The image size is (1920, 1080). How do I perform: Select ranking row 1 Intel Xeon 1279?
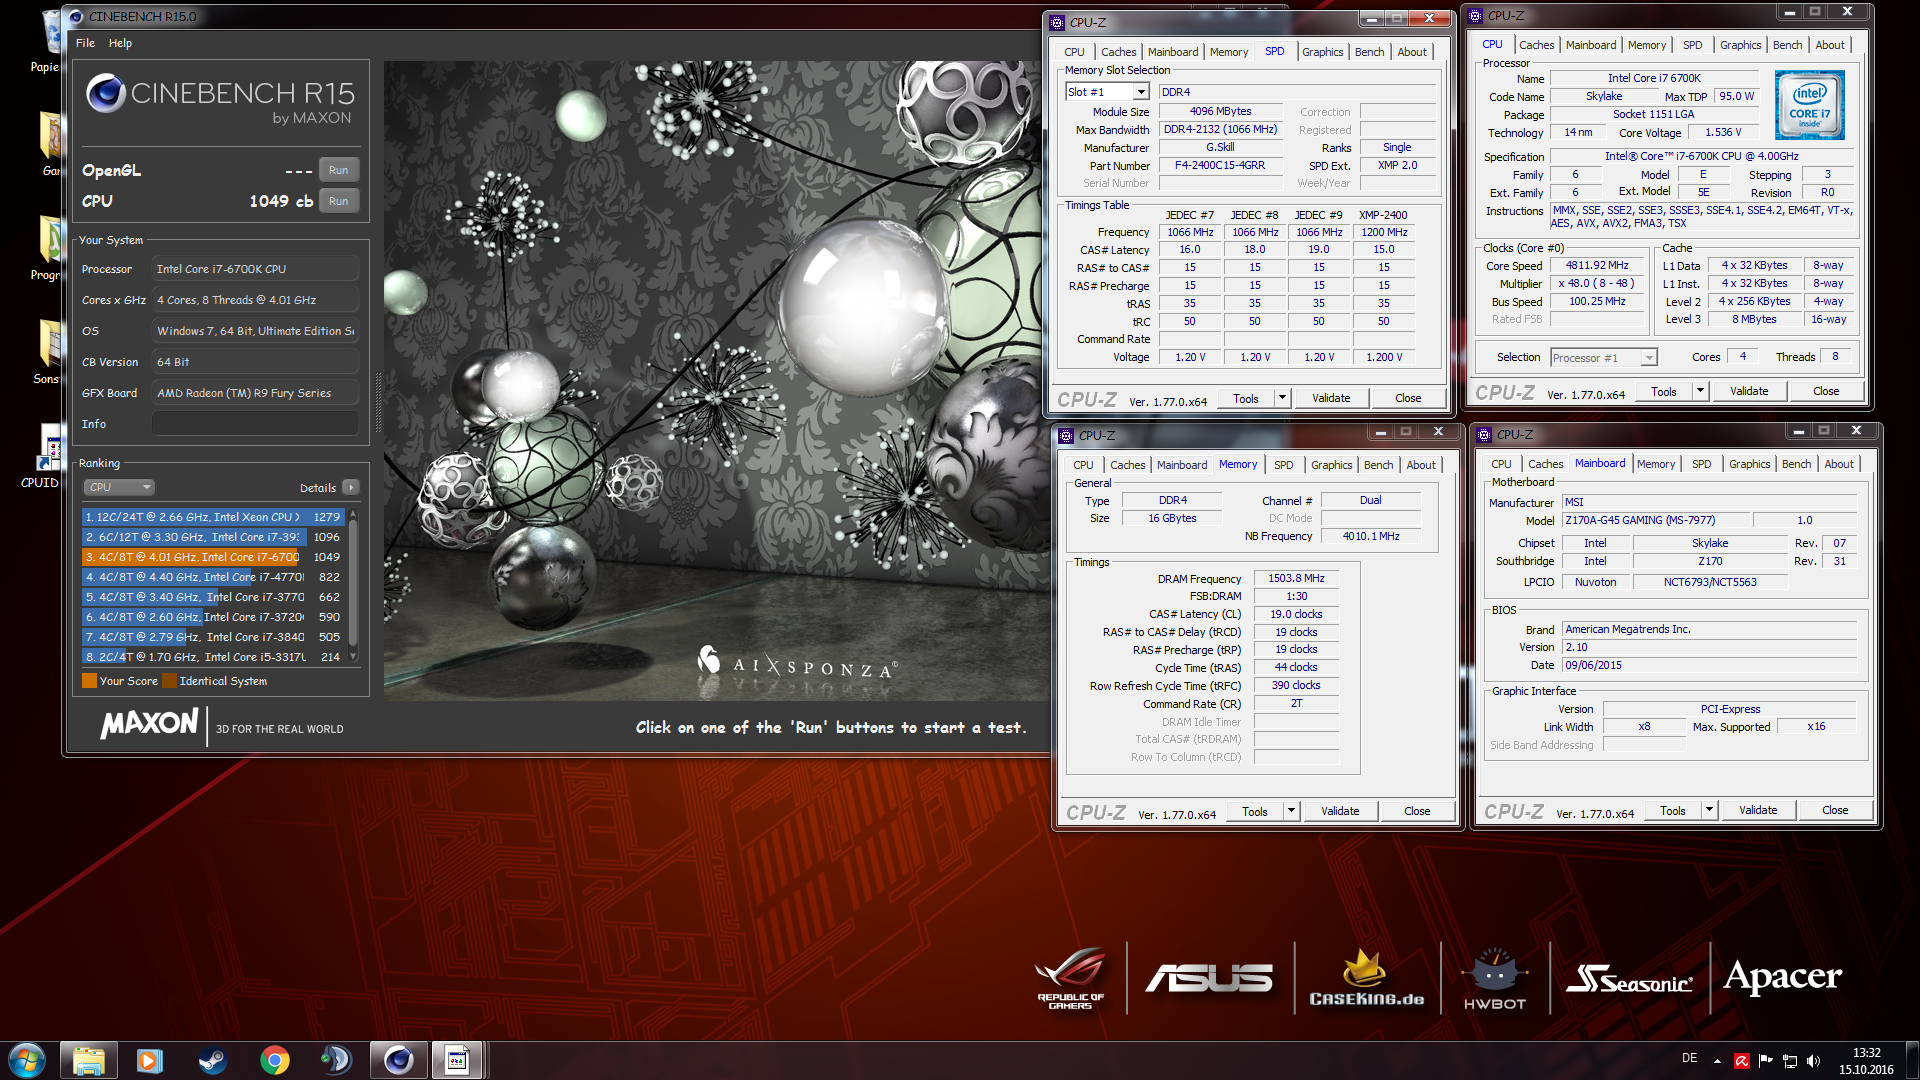click(213, 517)
